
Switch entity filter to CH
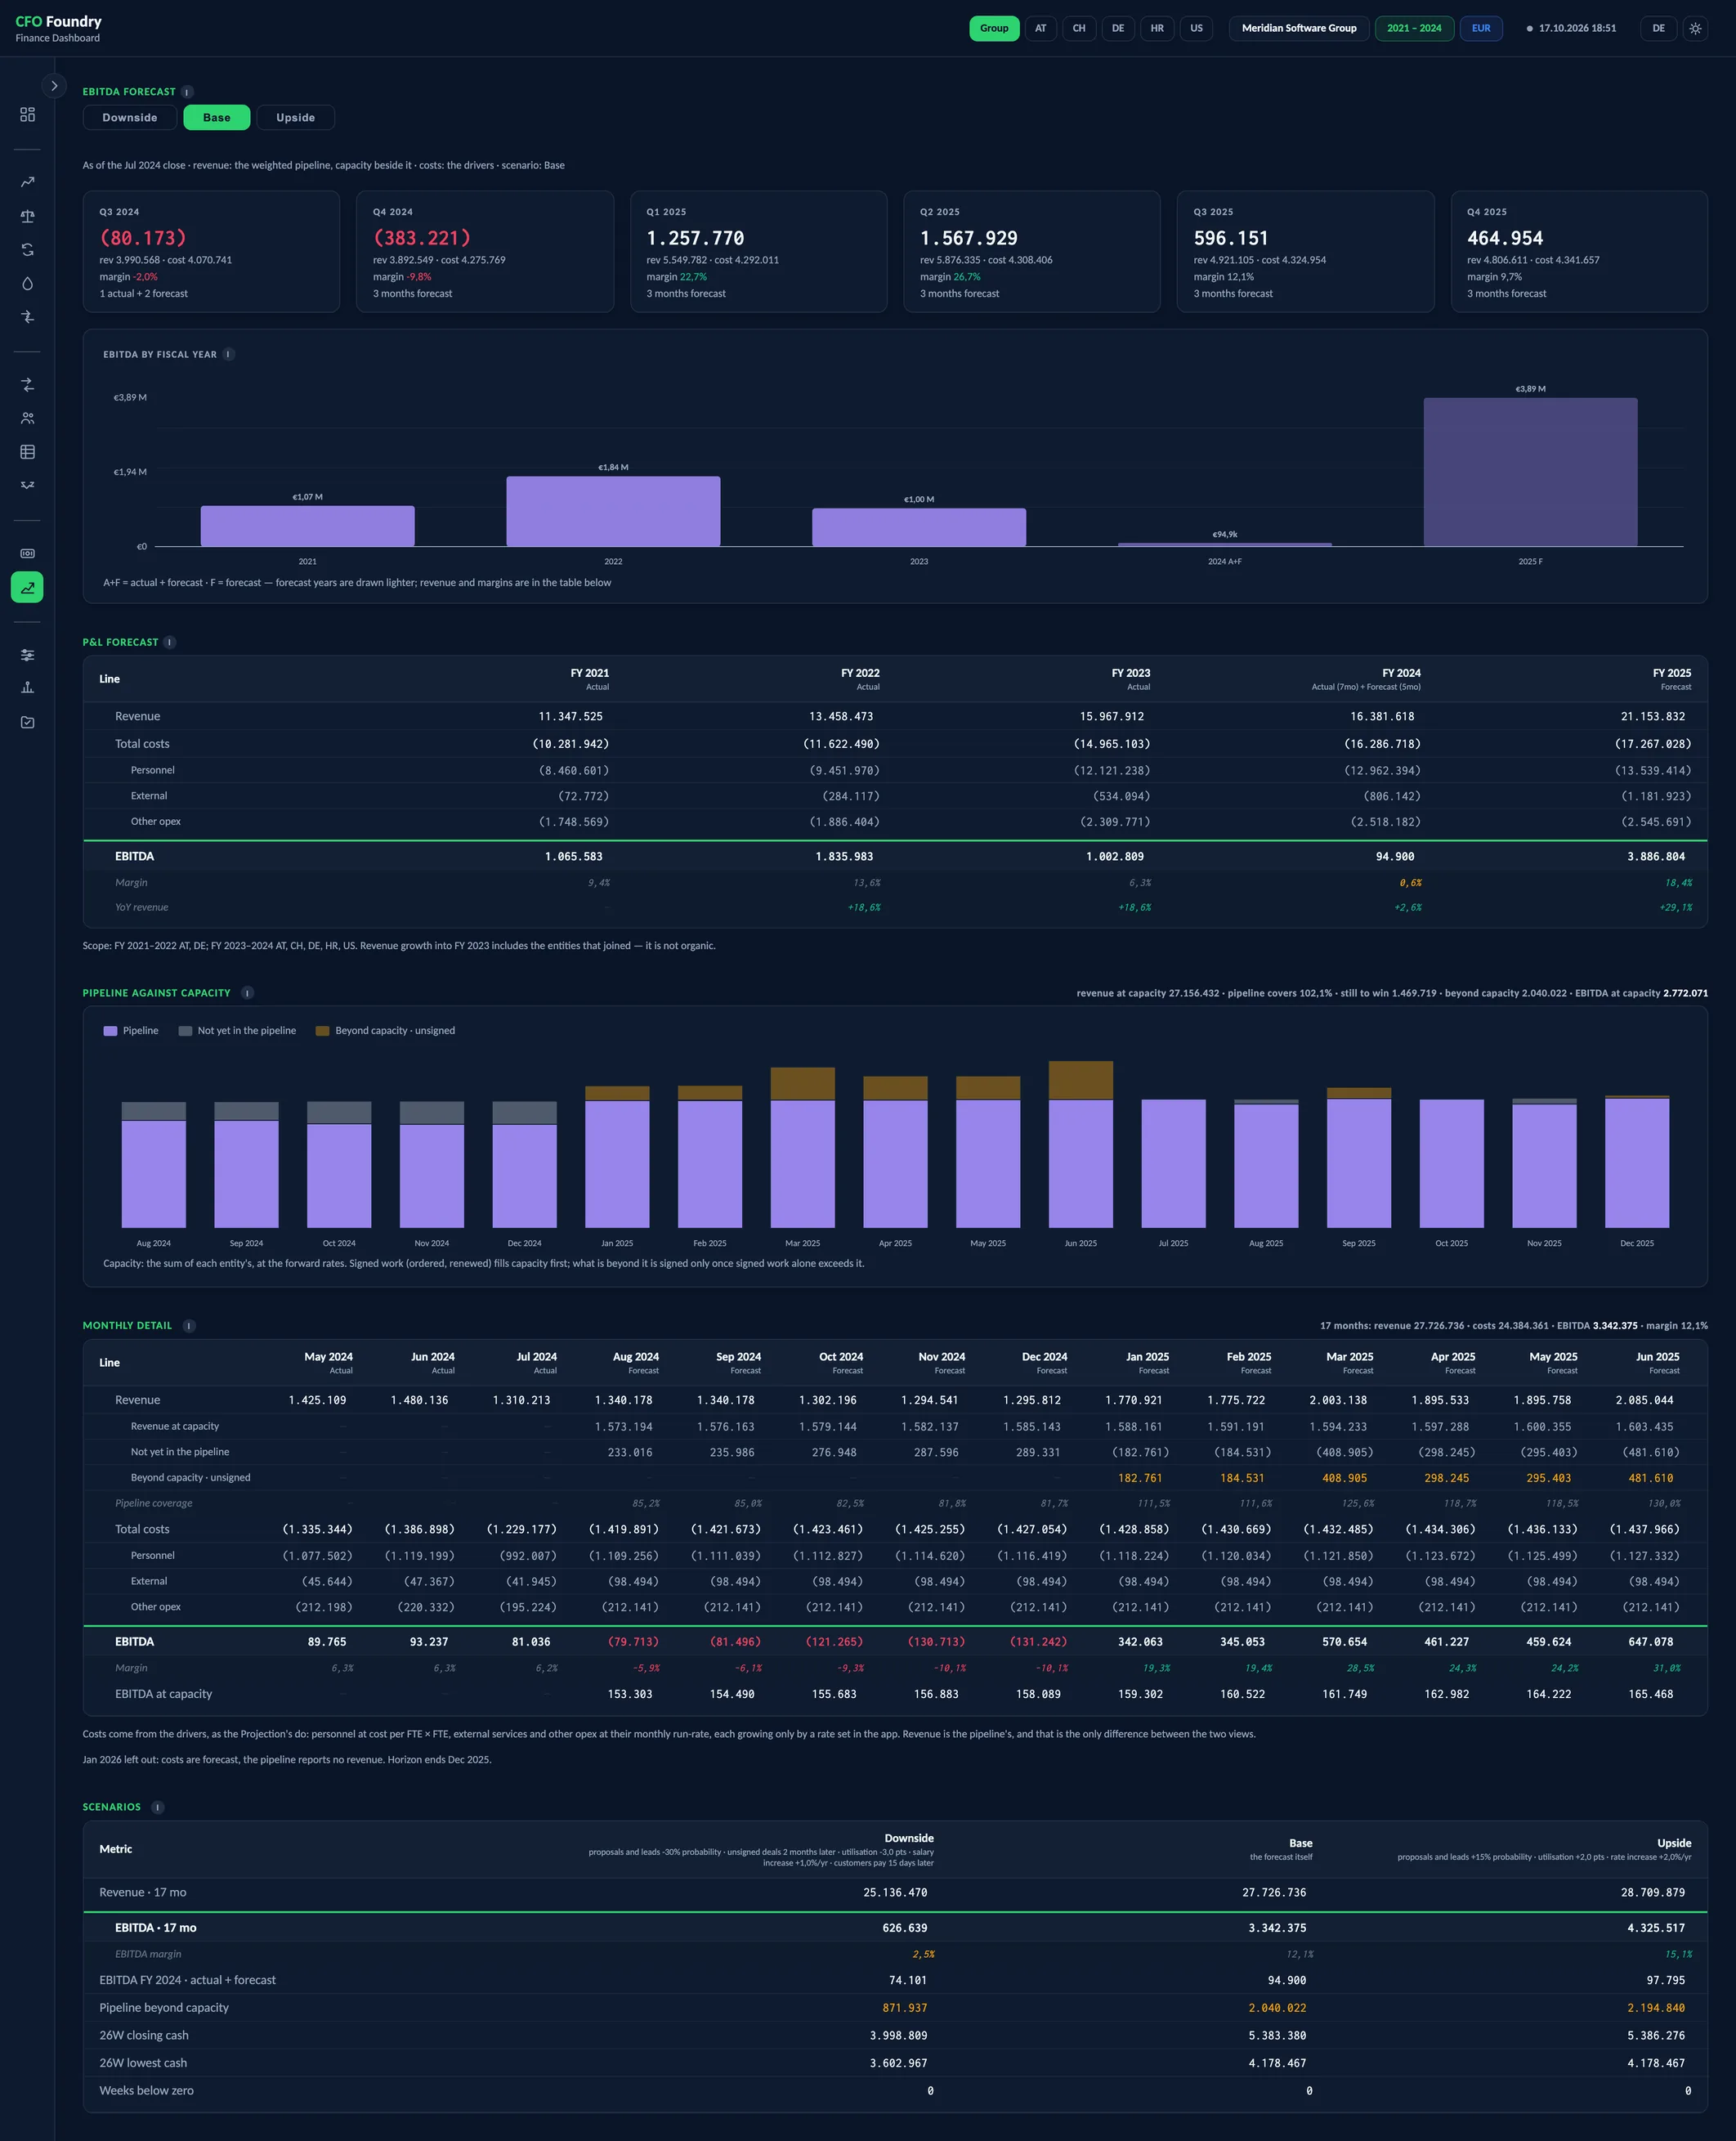coord(1079,28)
